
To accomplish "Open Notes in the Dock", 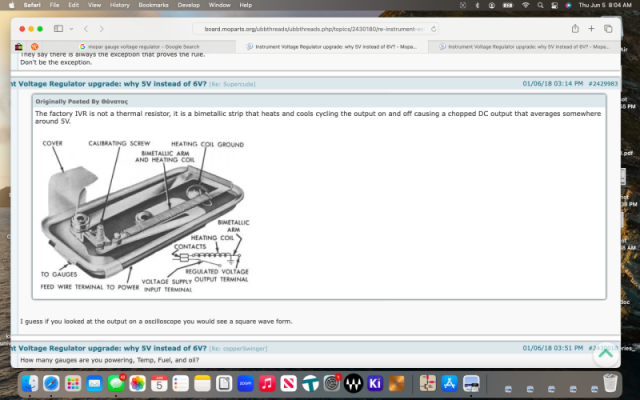I will pyautogui.click(x=202, y=384).
